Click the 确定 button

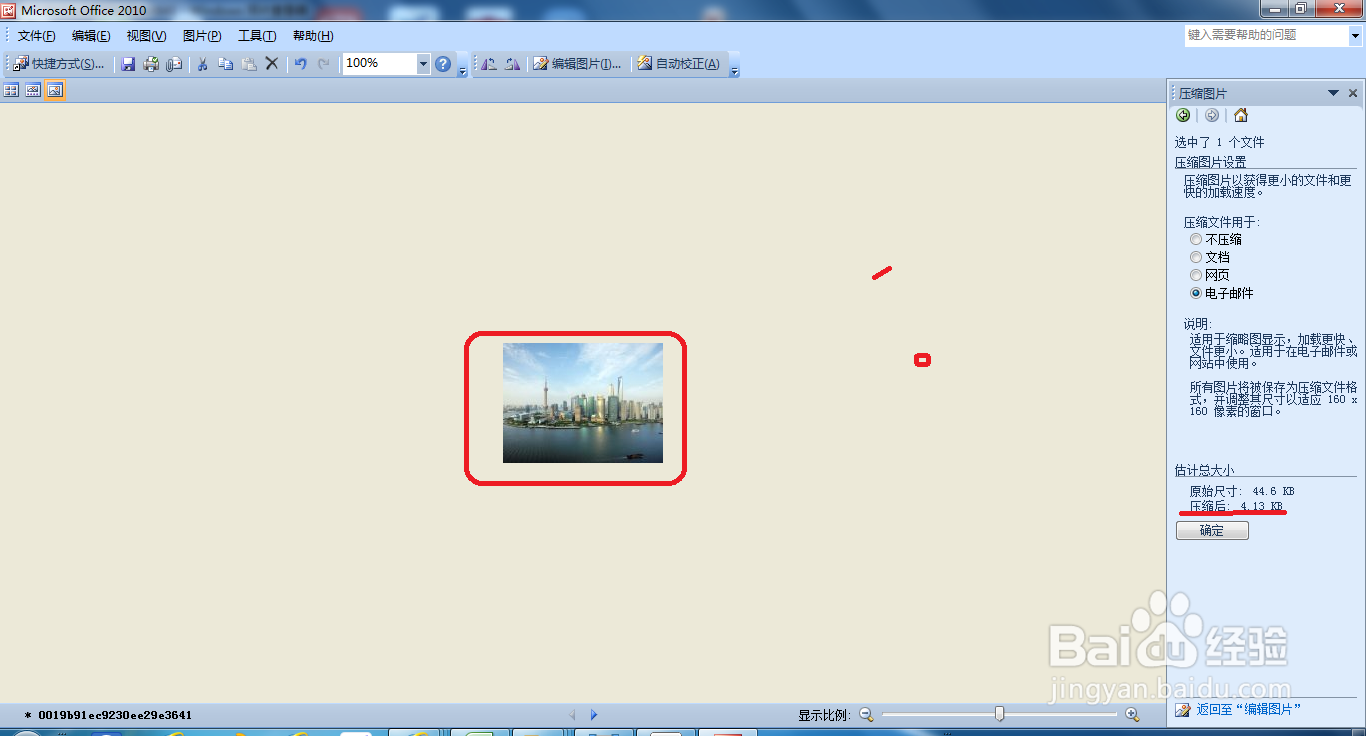click(1212, 531)
